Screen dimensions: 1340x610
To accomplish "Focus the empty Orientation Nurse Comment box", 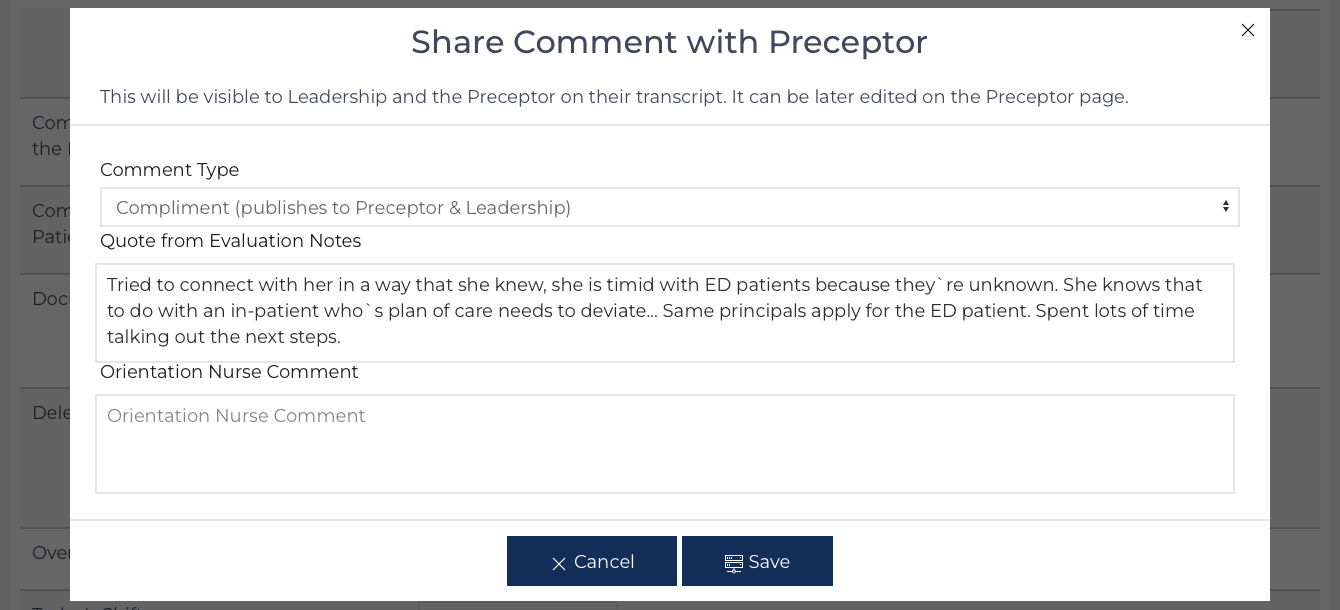I will coord(665,444).
